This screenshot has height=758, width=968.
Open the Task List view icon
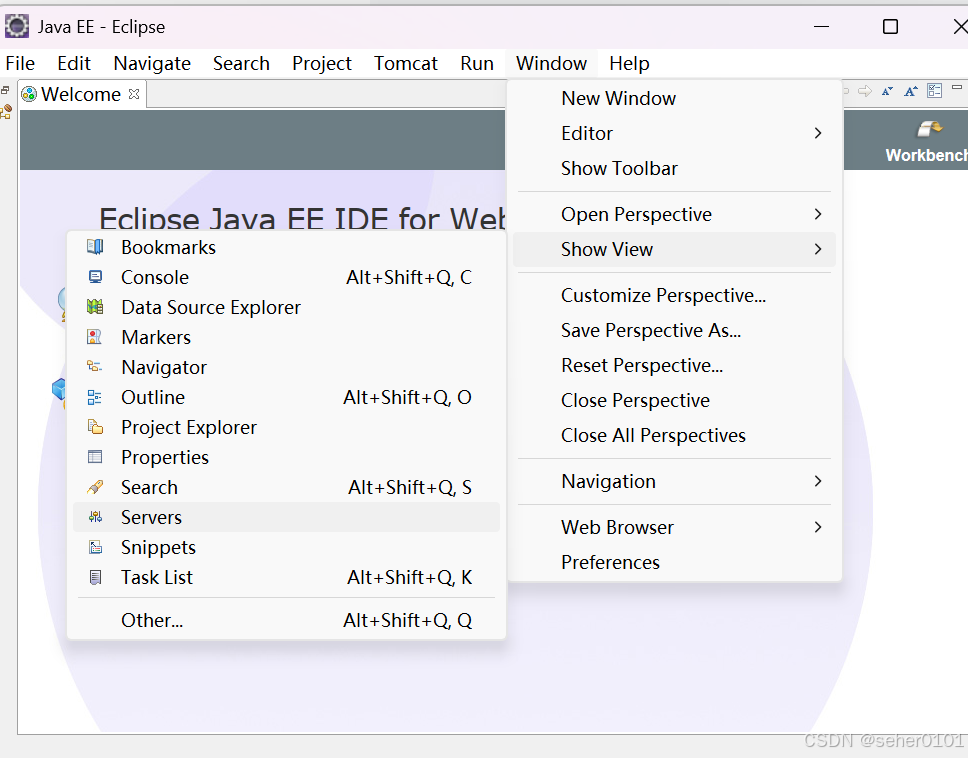coord(95,577)
